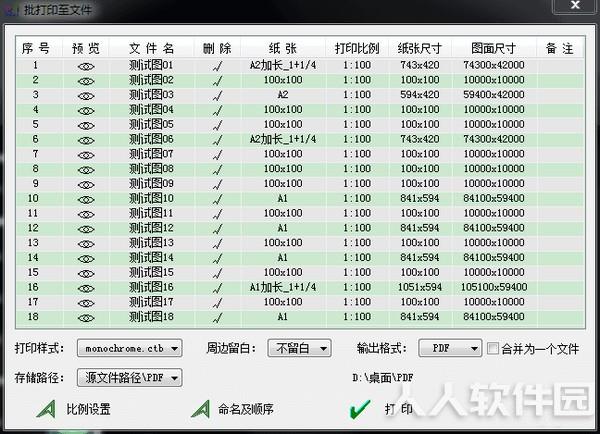Screen dimensions: 600x434
Task: Click the eye icon for 测试图09
Action: (x=86, y=185)
